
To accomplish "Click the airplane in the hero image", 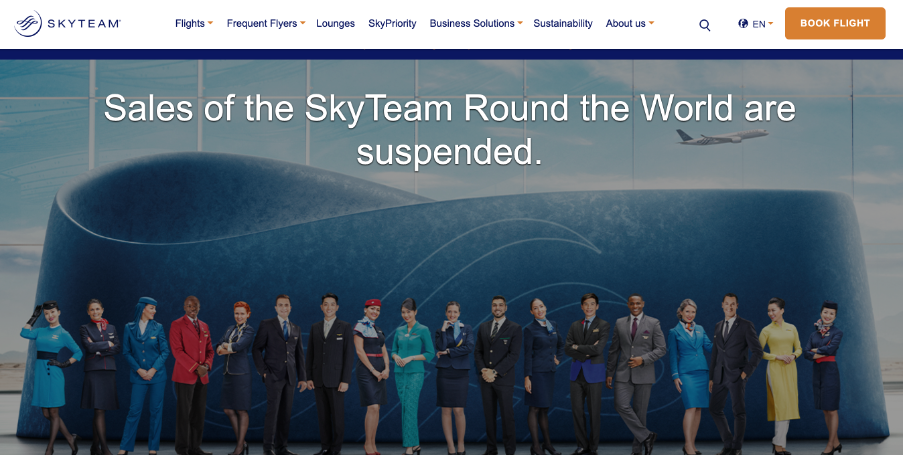I will [722, 137].
